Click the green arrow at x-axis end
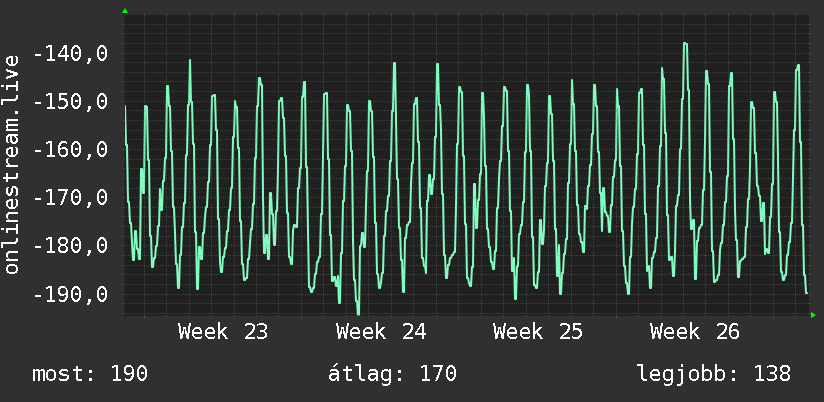Viewport: 824px width, 402px height. pos(813,315)
